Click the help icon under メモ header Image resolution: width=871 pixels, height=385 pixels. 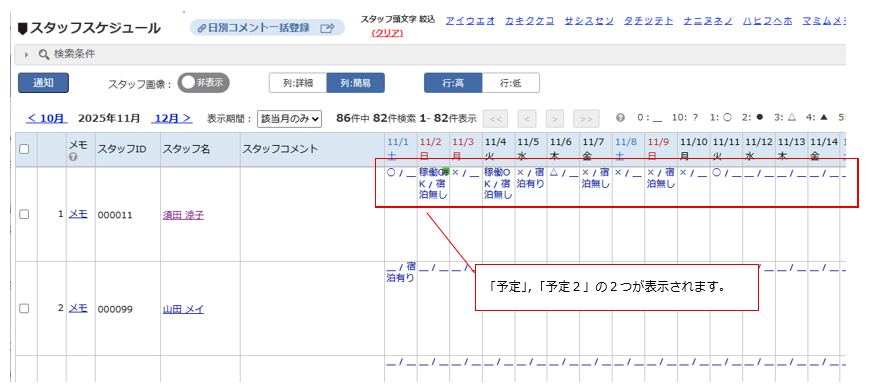pyautogui.click(x=72, y=157)
